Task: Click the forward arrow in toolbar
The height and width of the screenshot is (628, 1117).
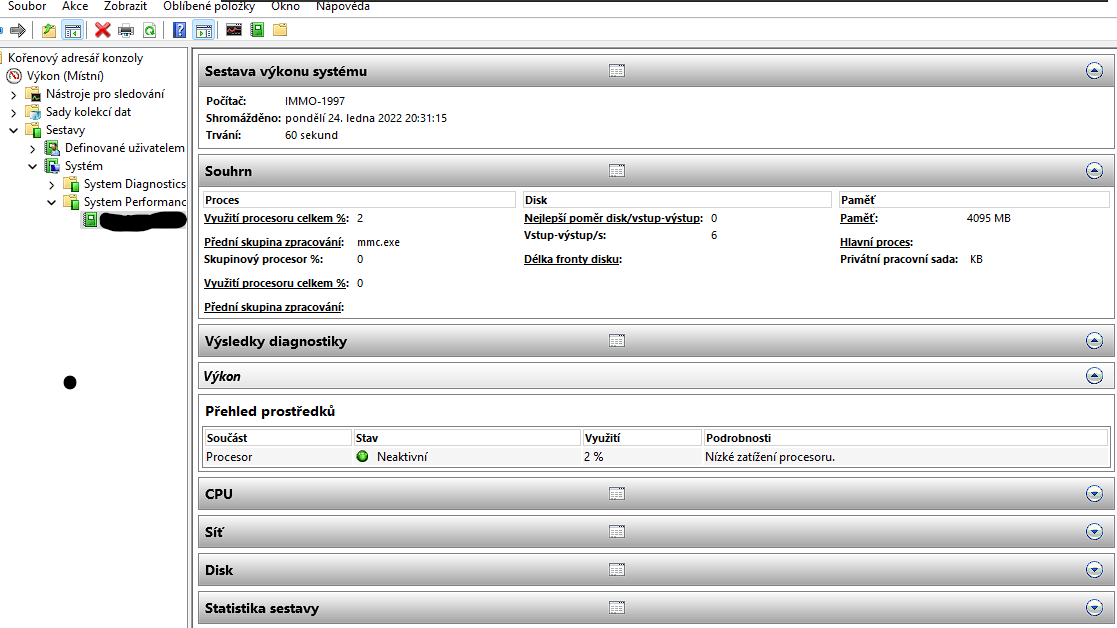Action: [17, 30]
